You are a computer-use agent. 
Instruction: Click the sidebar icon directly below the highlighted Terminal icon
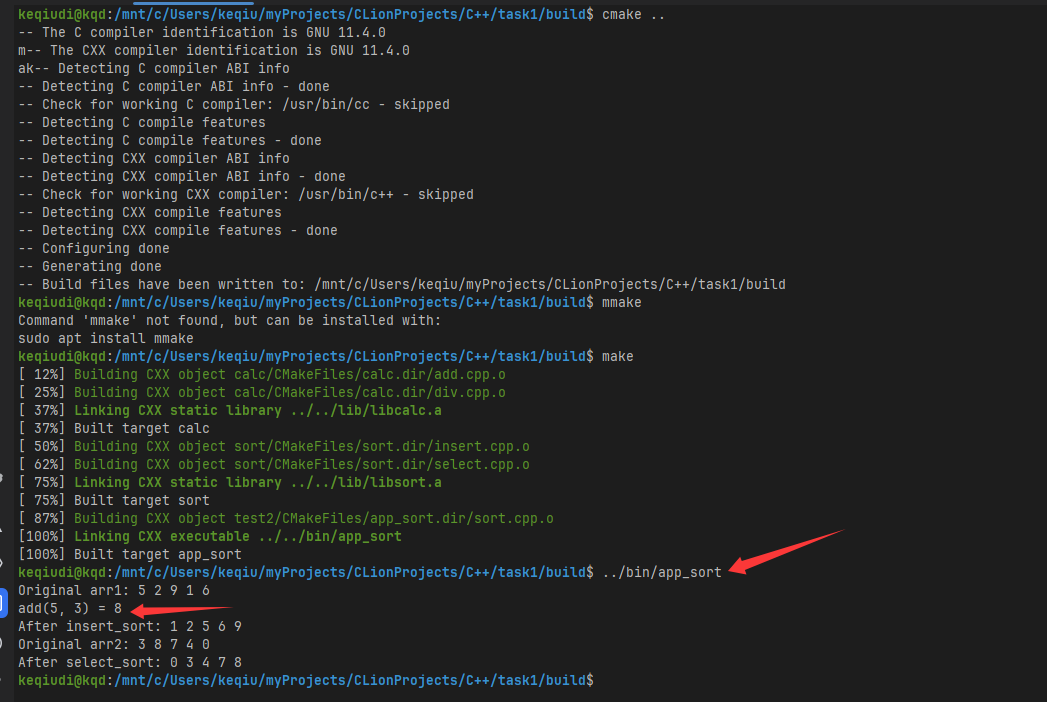[x=3, y=641]
